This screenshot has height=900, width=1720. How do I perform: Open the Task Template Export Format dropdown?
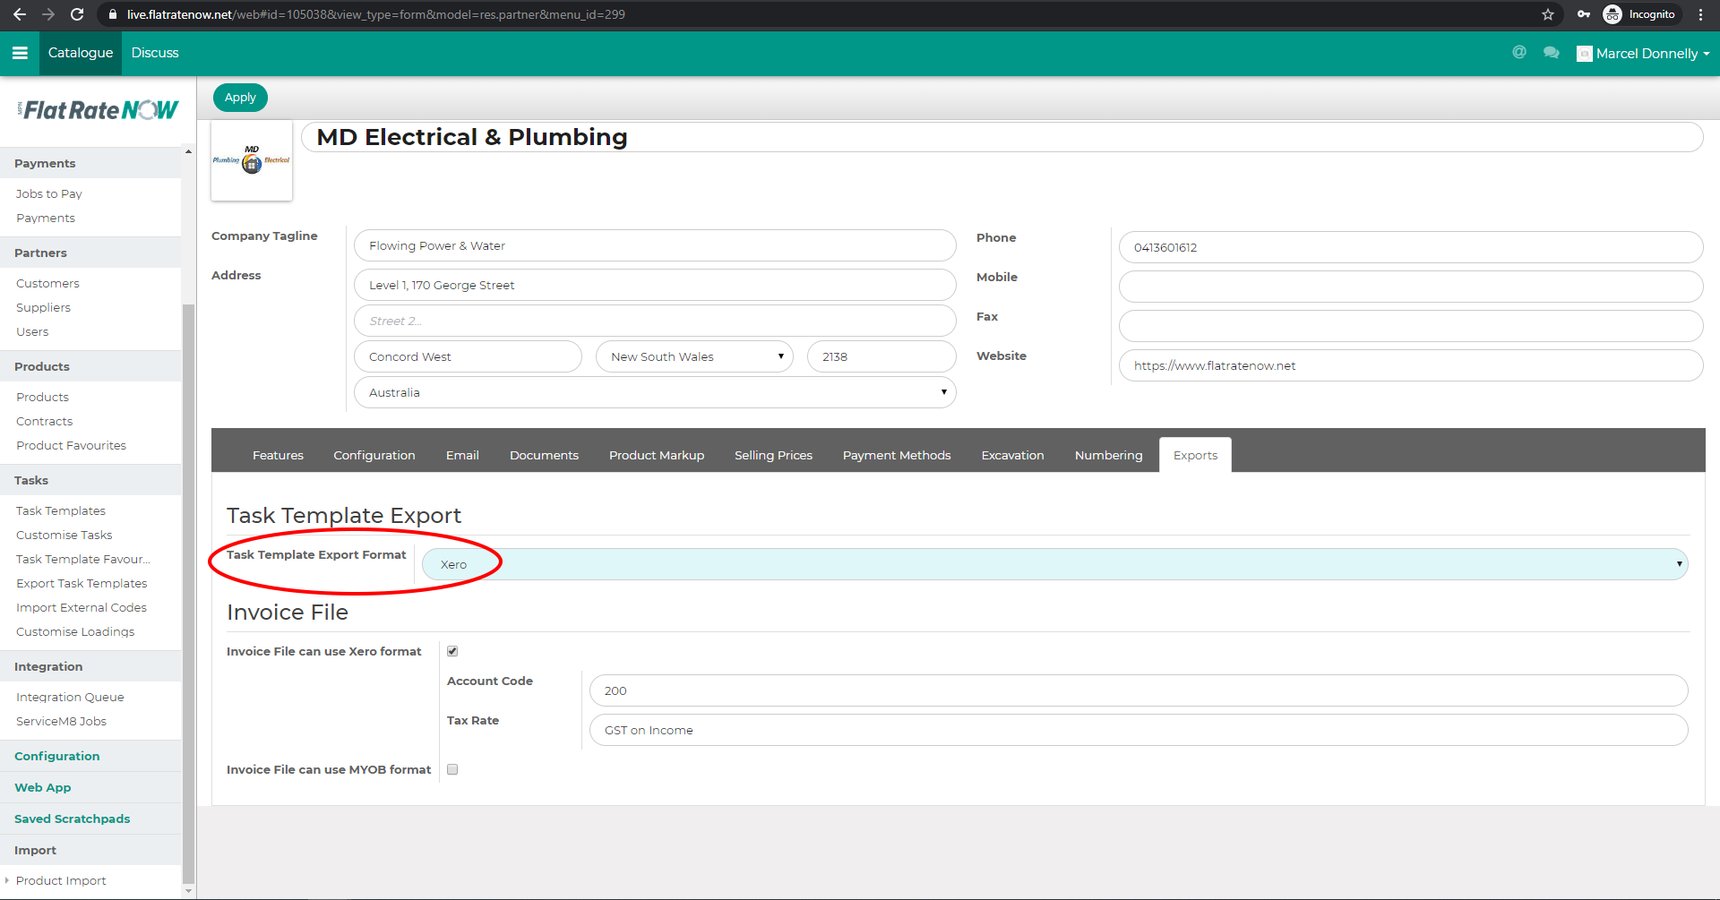tap(1050, 563)
